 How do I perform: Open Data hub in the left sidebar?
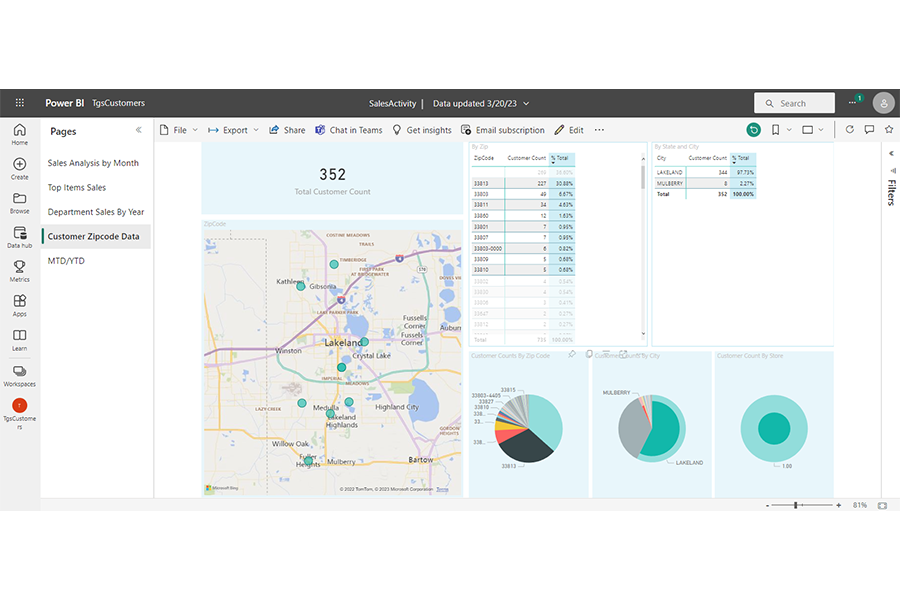pos(20,237)
